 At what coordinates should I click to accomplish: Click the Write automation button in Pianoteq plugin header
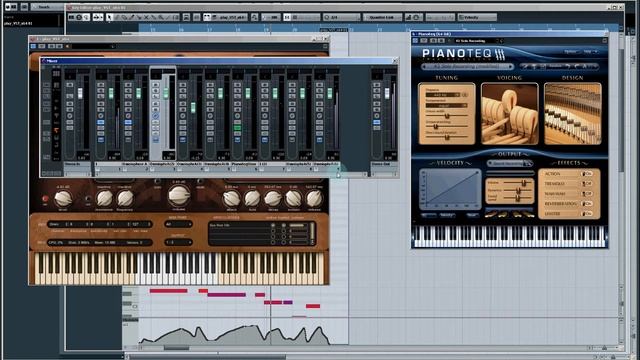[x=441, y=41]
